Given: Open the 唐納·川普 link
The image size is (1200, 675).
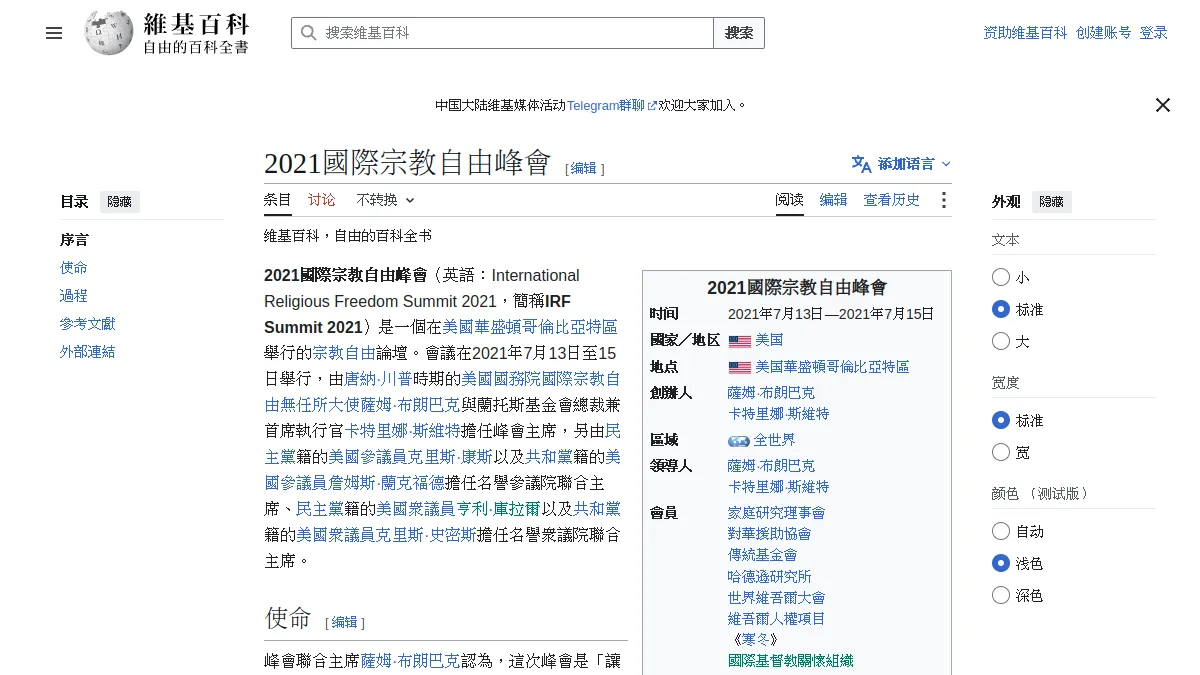Looking at the screenshot, I should coord(378,379).
